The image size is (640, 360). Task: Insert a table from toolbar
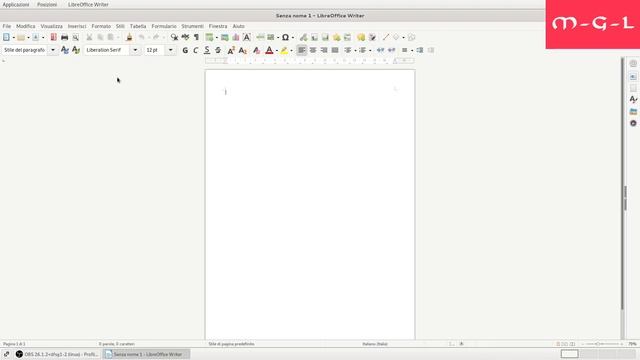pyautogui.click(x=209, y=37)
